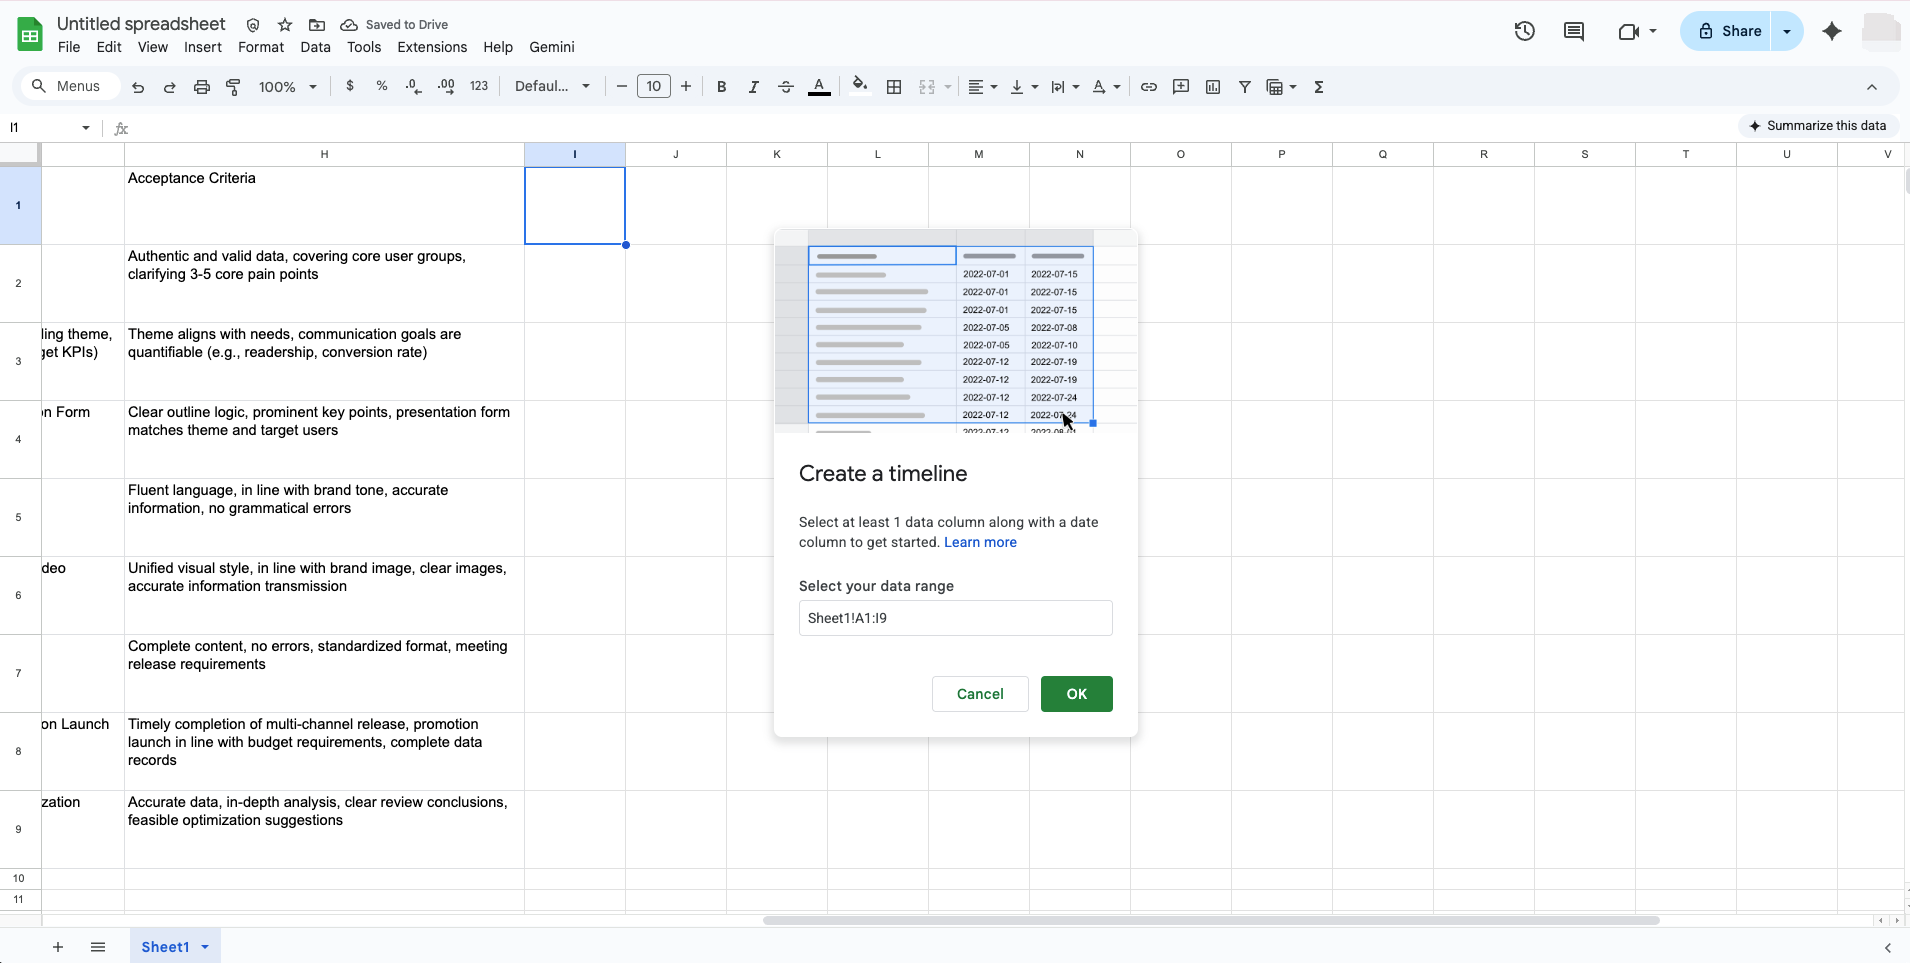Open Google Sheets home icon

[30, 35]
